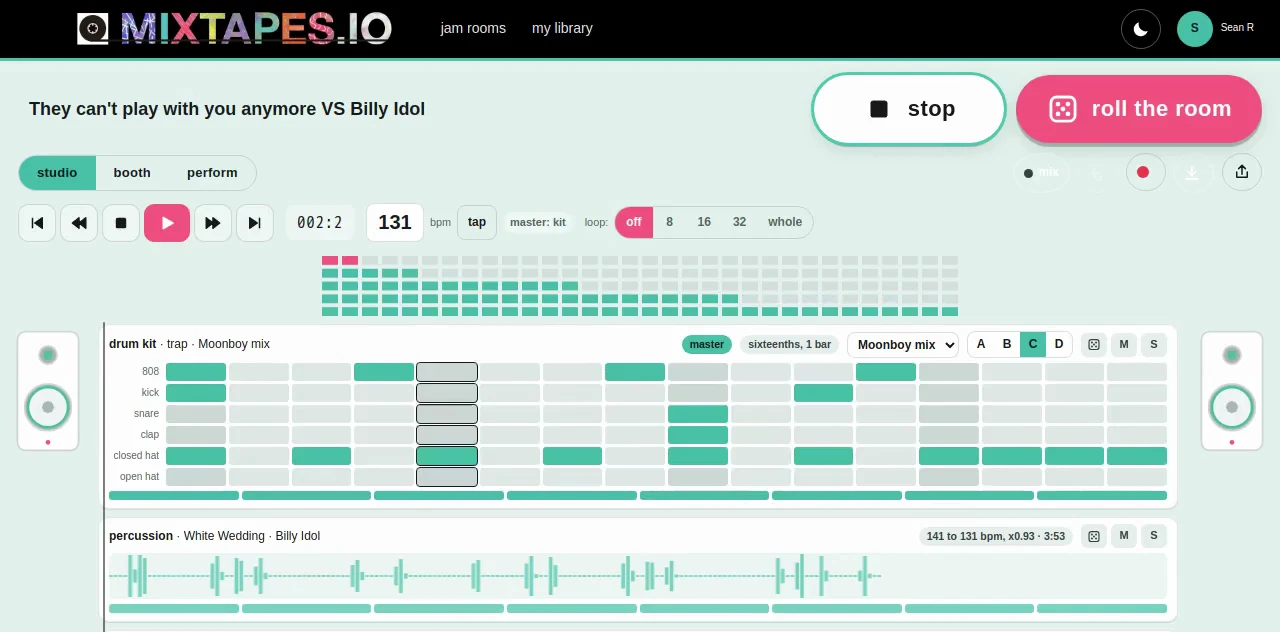Switch to the perform tab
Viewport: 1280px width, 632px height.
click(212, 173)
